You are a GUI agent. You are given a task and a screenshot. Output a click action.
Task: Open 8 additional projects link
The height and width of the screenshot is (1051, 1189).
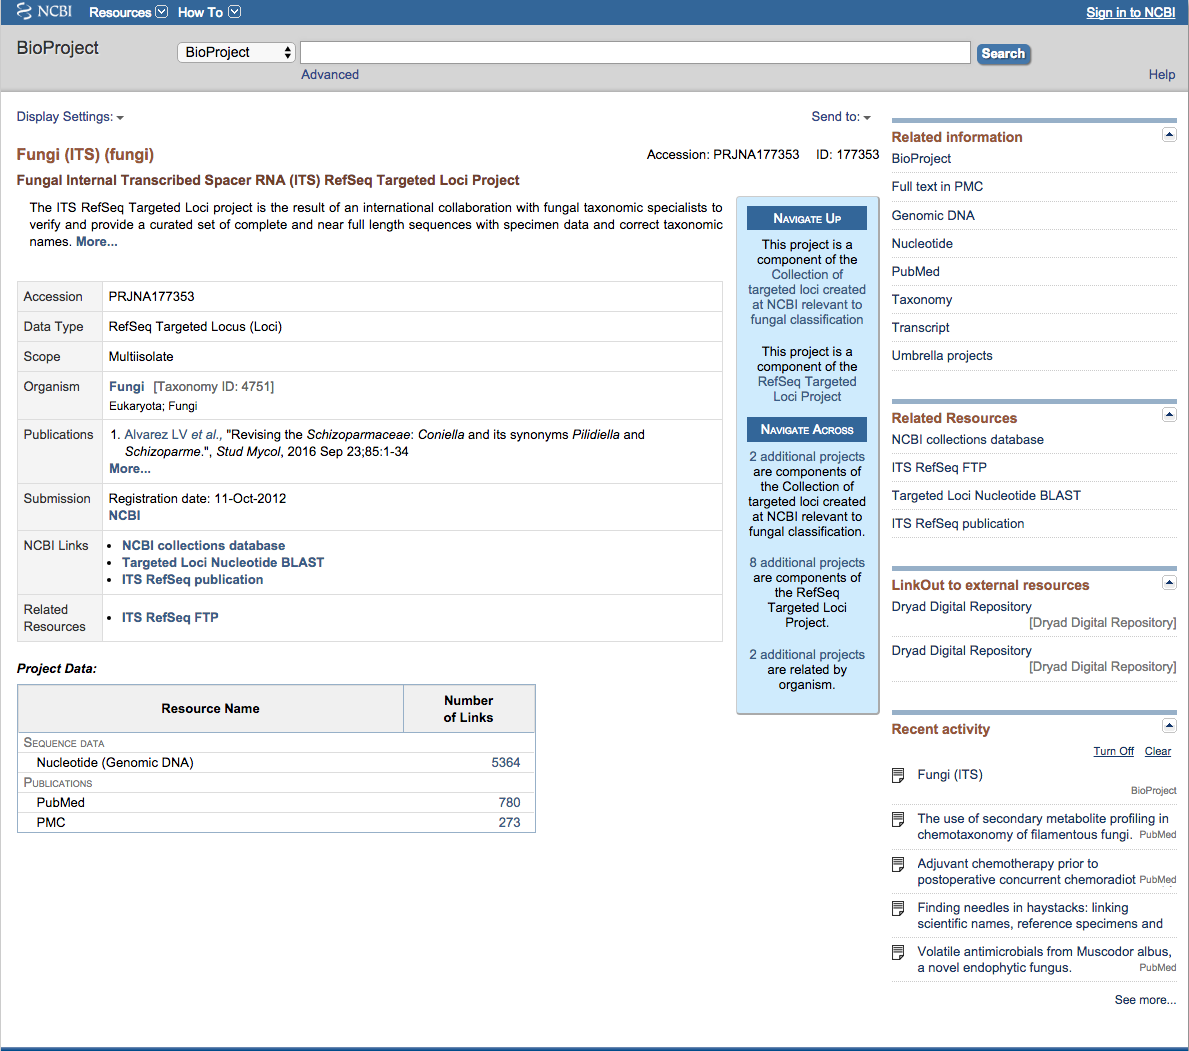click(x=807, y=563)
